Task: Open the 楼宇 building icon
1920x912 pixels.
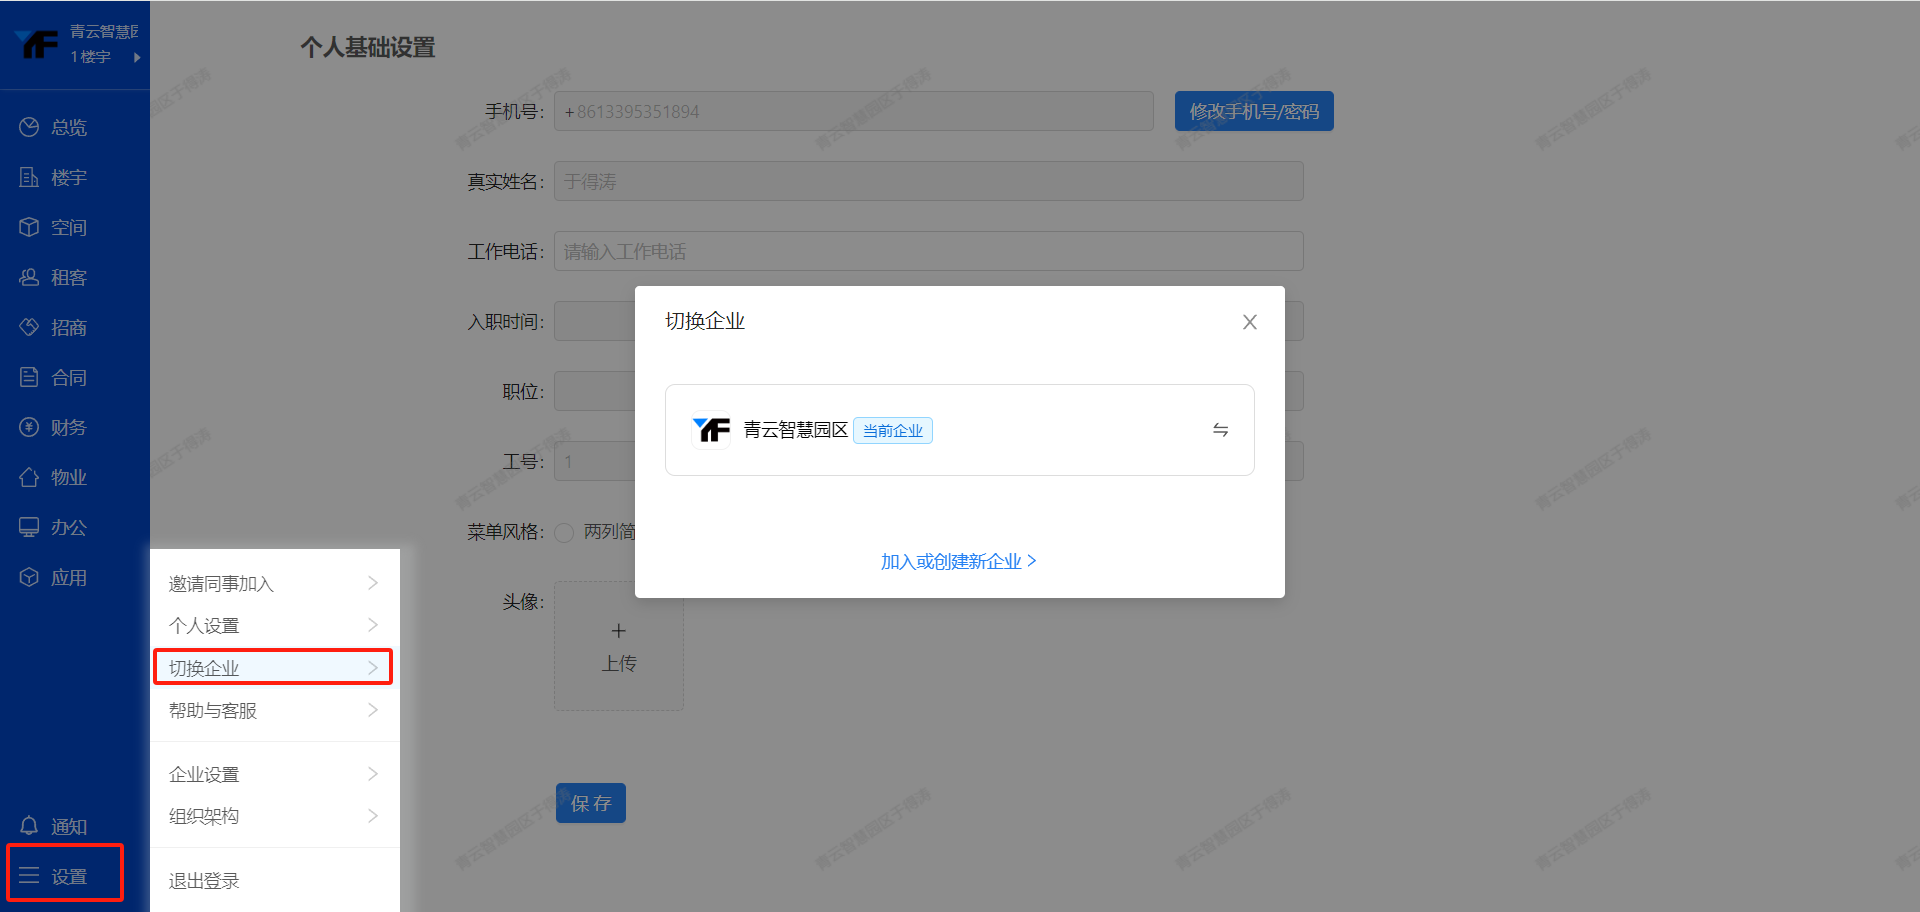Action: (x=29, y=177)
